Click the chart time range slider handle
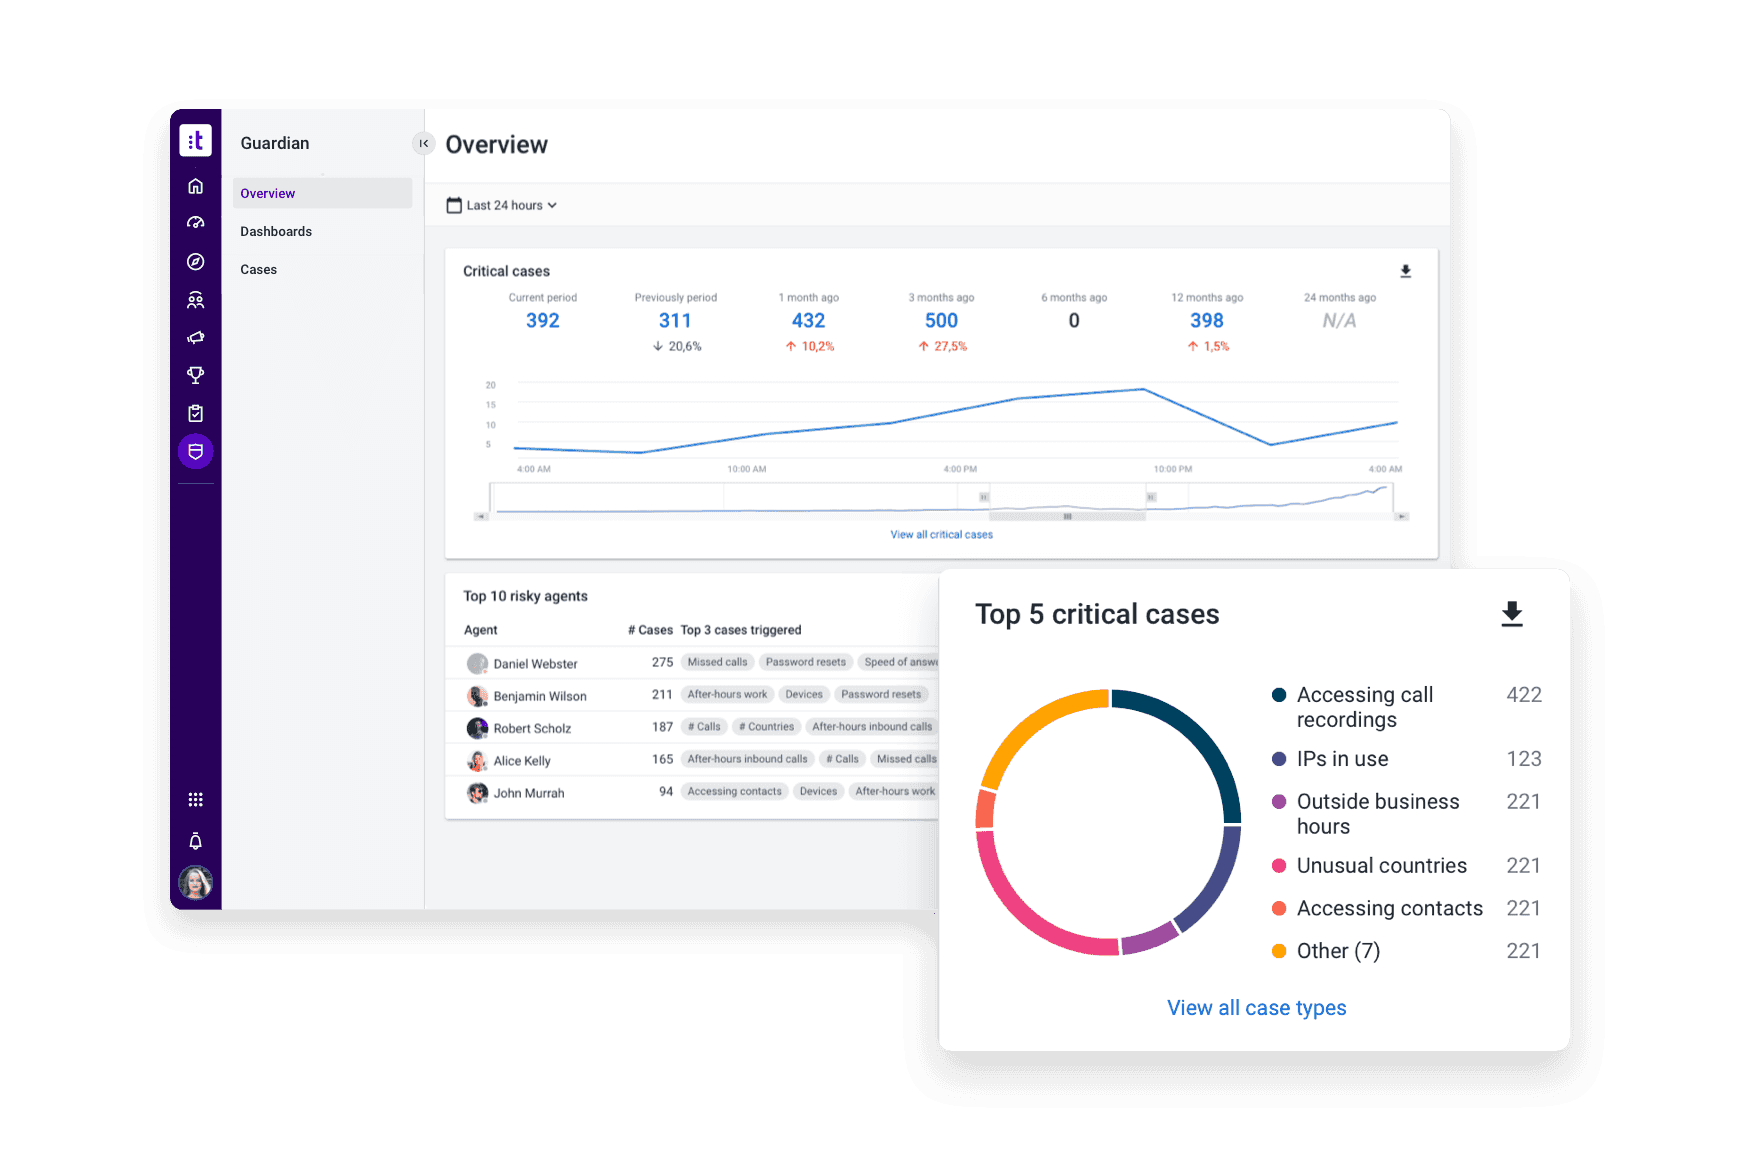1740x1160 pixels. [x=1067, y=516]
